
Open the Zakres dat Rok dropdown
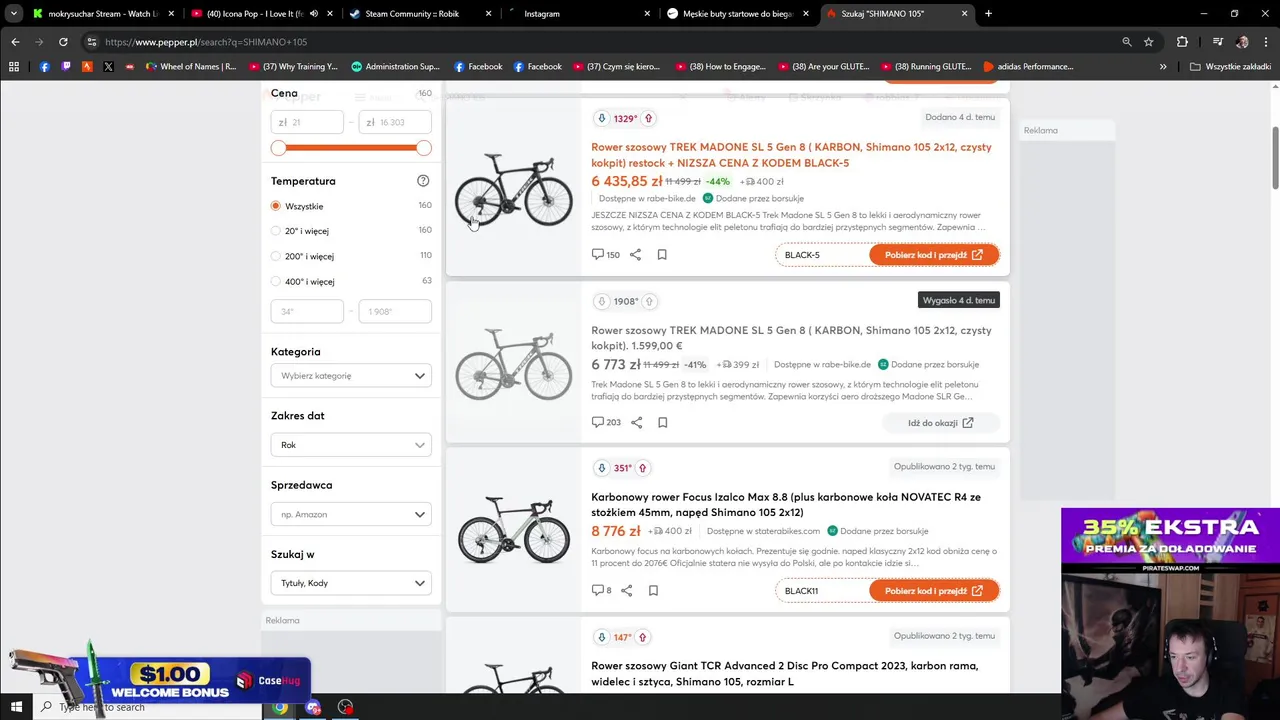point(351,445)
